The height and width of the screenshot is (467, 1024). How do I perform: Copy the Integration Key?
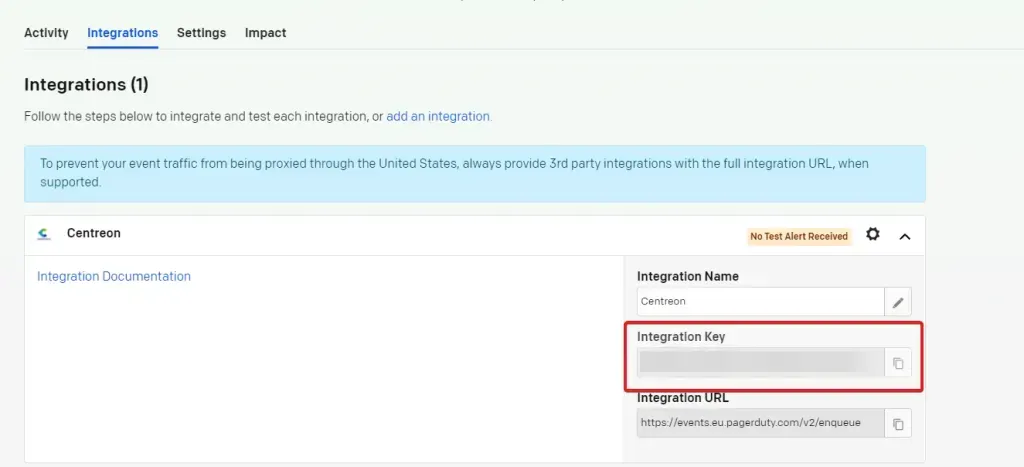click(x=898, y=363)
